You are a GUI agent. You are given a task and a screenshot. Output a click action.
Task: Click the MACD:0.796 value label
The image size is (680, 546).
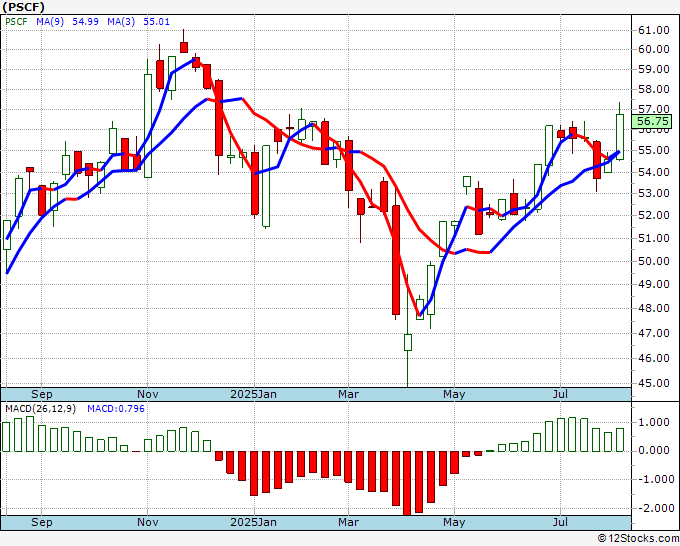pyautogui.click(x=116, y=409)
